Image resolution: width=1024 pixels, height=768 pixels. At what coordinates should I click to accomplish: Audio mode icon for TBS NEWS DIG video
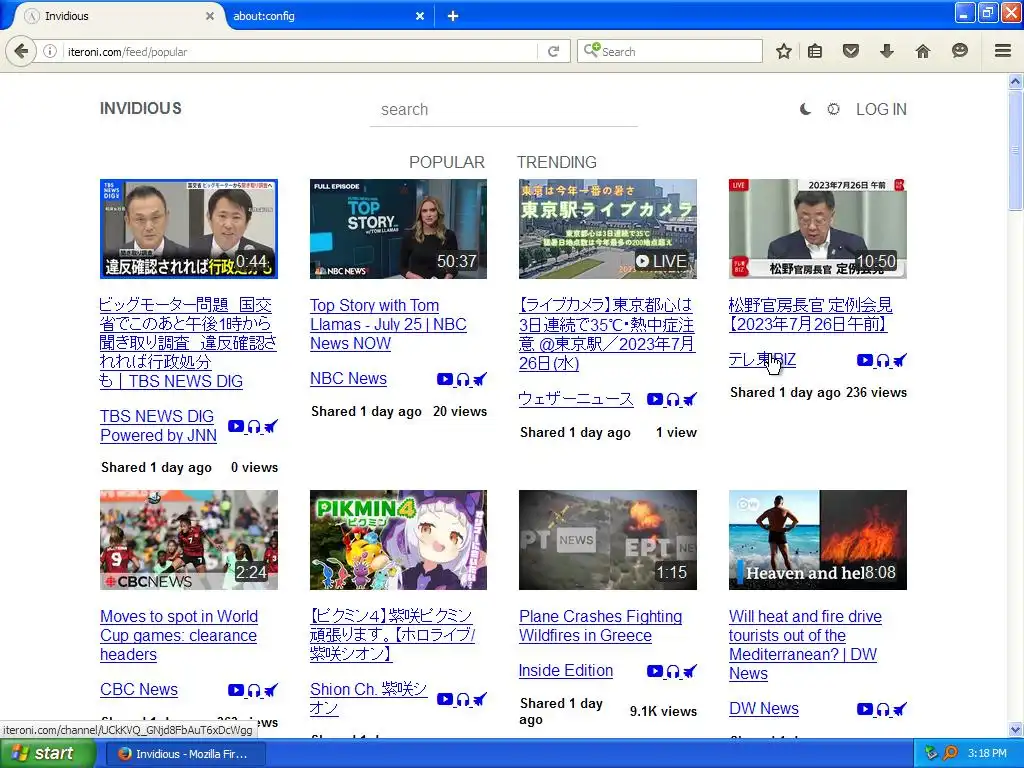254,427
